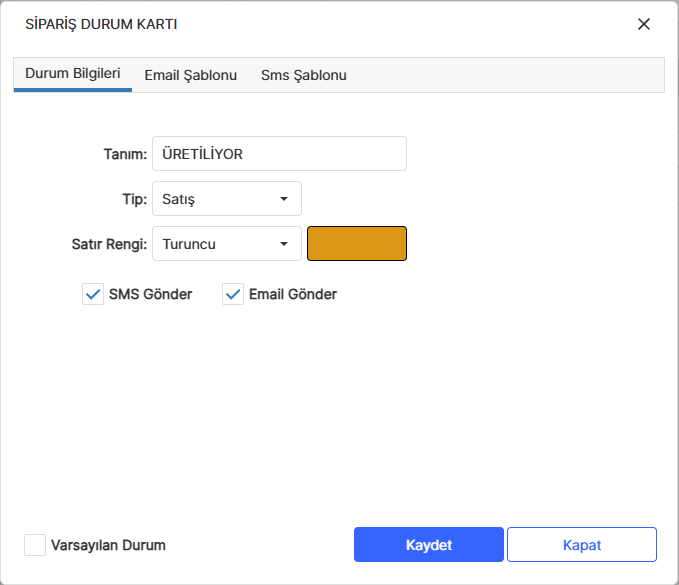Open the Tip dropdown showing Satış
Viewport: 679px width, 585px height.
point(227,199)
